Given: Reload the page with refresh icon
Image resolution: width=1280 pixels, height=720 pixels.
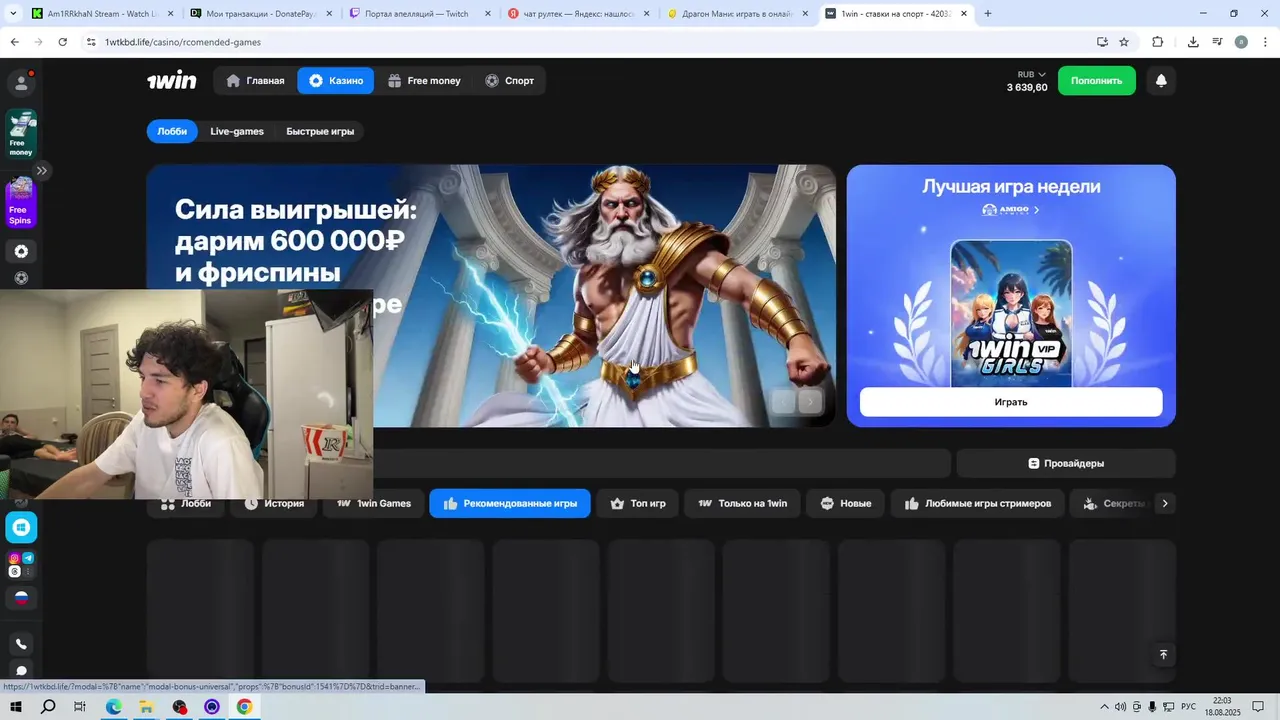Looking at the screenshot, I should point(62,42).
